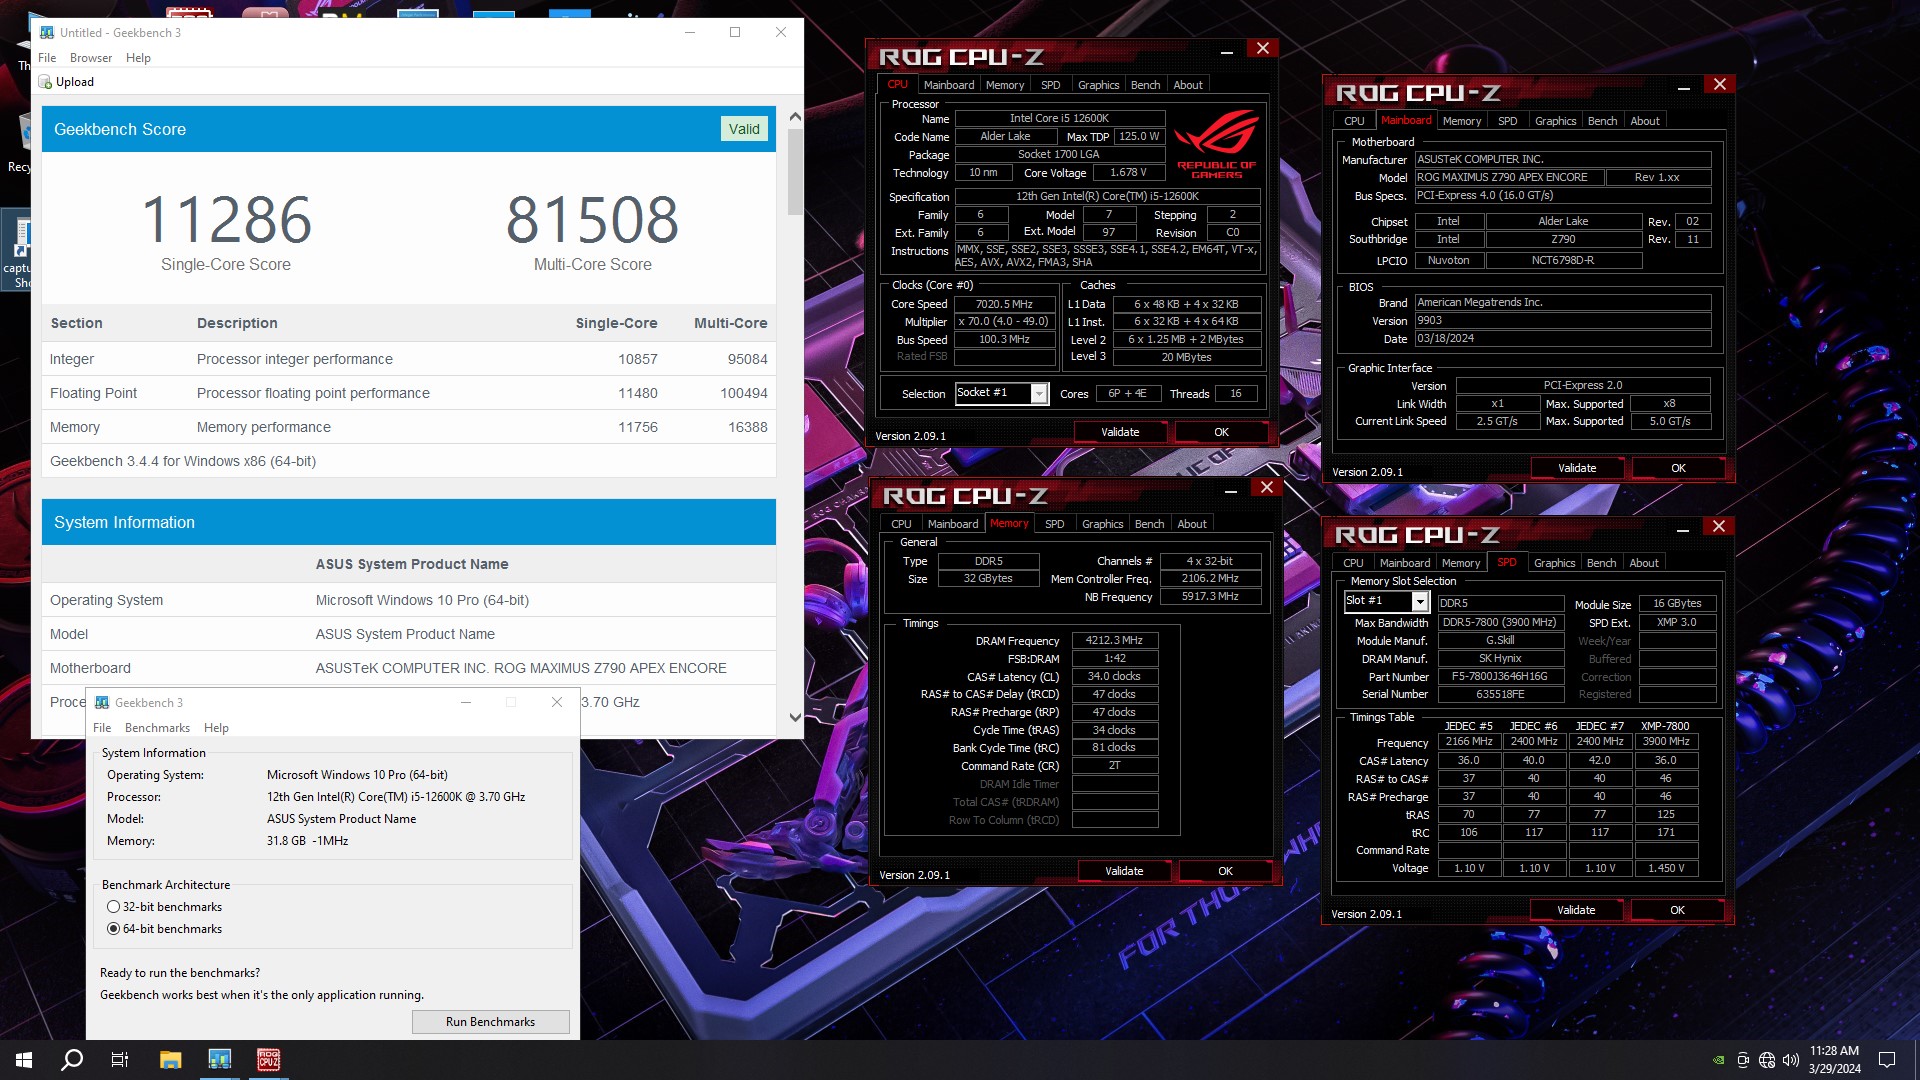Click the network globe tray icon
The image size is (1920, 1080).
[x=1767, y=1060]
